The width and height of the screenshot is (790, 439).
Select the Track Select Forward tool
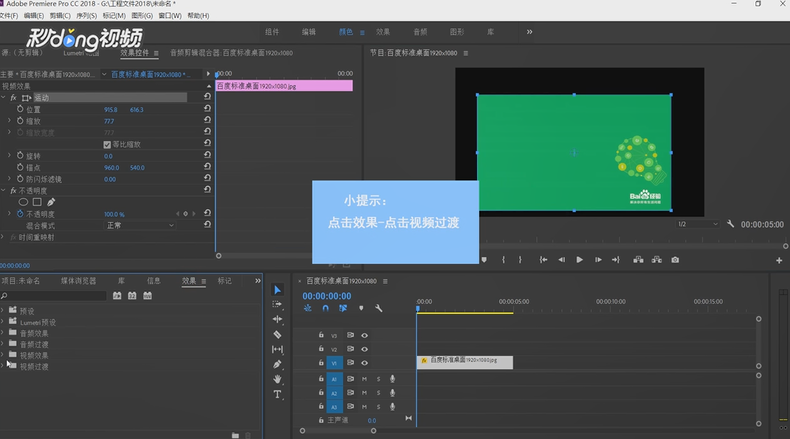pyautogui.click(x=277, y=304)
